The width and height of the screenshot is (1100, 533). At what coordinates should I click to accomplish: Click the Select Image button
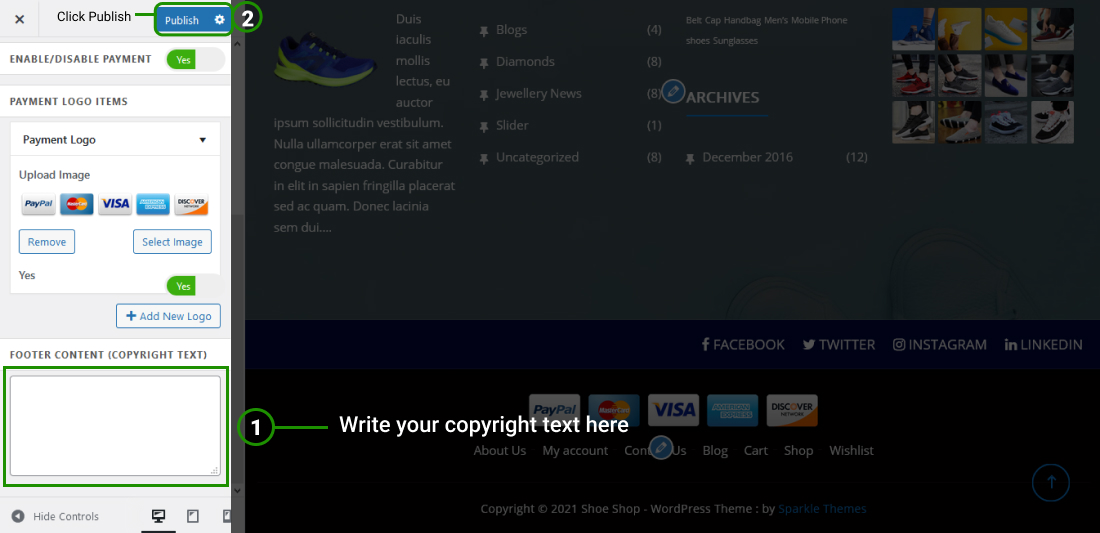coord(172,242)
